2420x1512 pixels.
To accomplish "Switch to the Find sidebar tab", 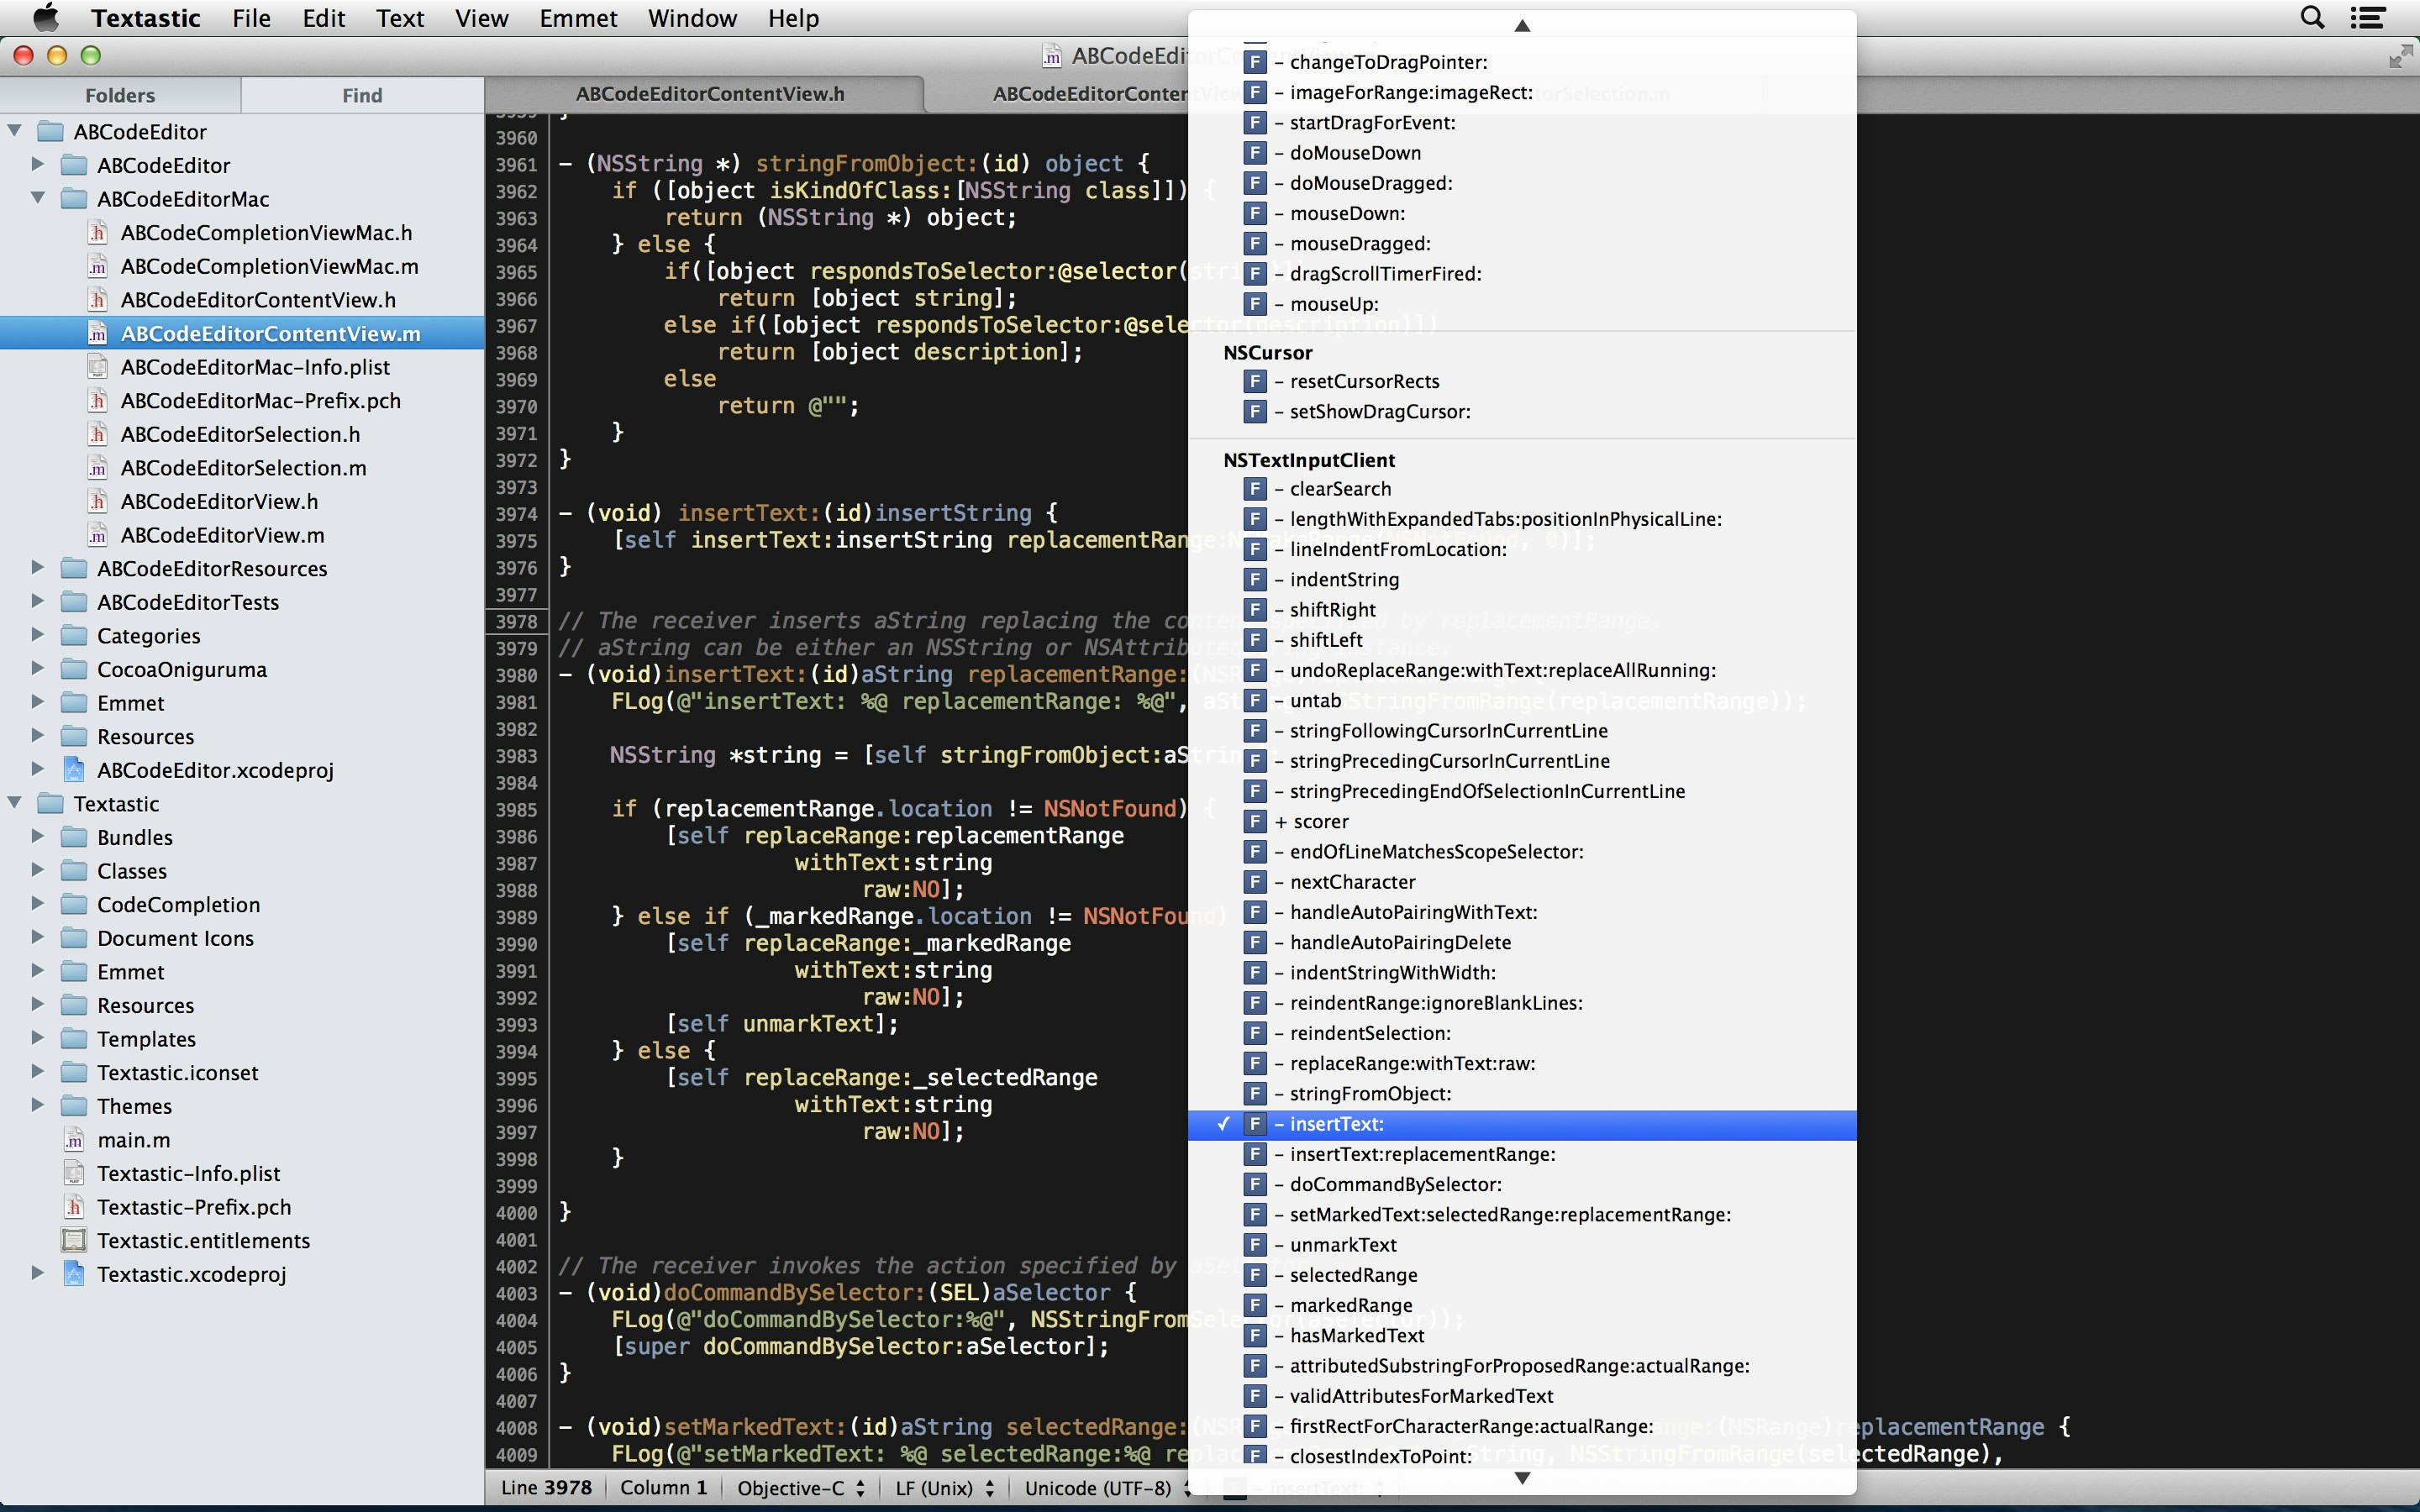I will pos(362,95).
